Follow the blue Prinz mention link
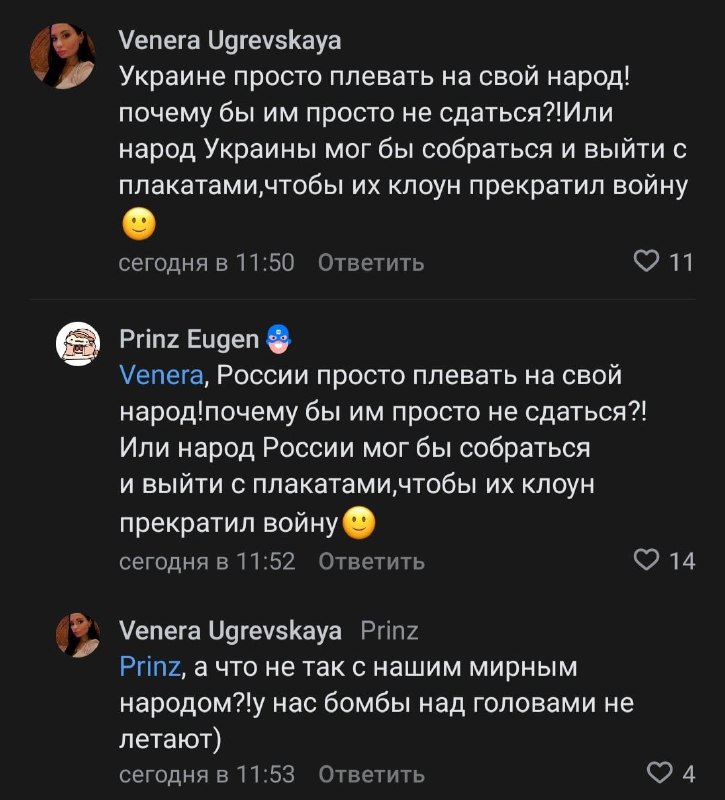The width and height of the screenshot is (725, 800). click(x=150, y=667)
